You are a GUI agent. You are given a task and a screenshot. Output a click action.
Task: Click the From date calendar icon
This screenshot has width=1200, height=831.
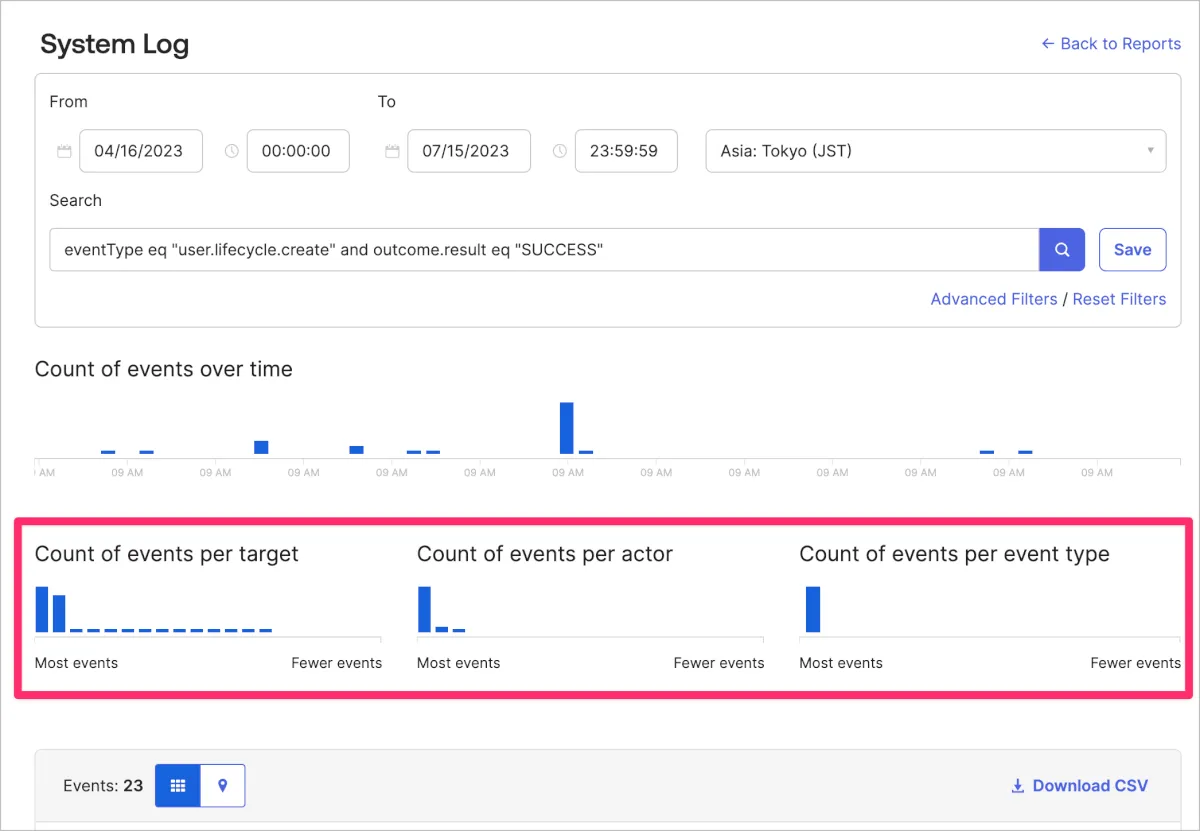(64, 151)
